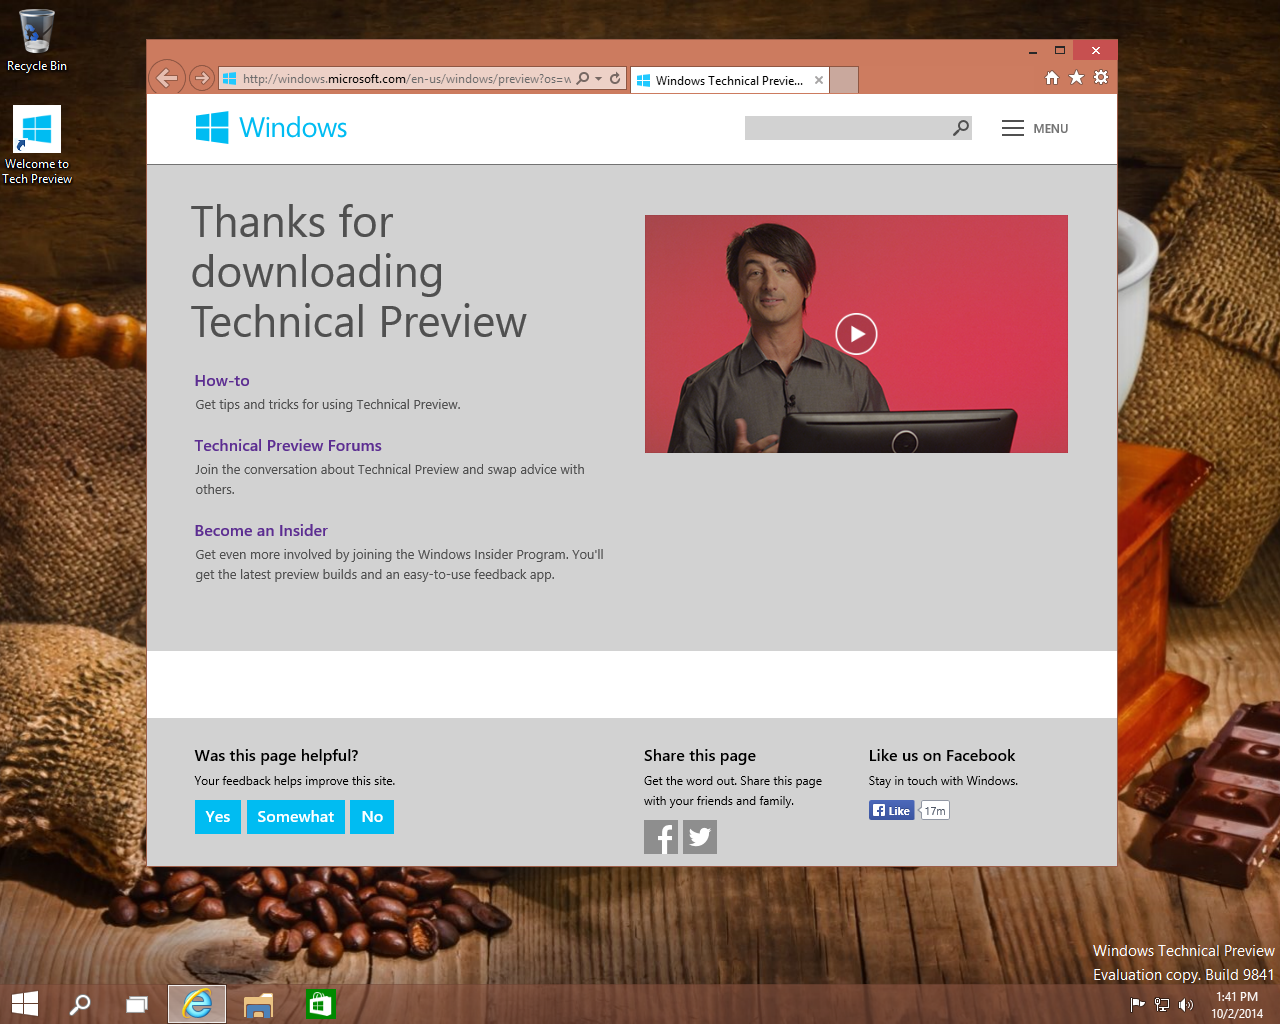
Task: Click the site search magnifier icon
Action: pyautogui.click(x=961, y=128)
